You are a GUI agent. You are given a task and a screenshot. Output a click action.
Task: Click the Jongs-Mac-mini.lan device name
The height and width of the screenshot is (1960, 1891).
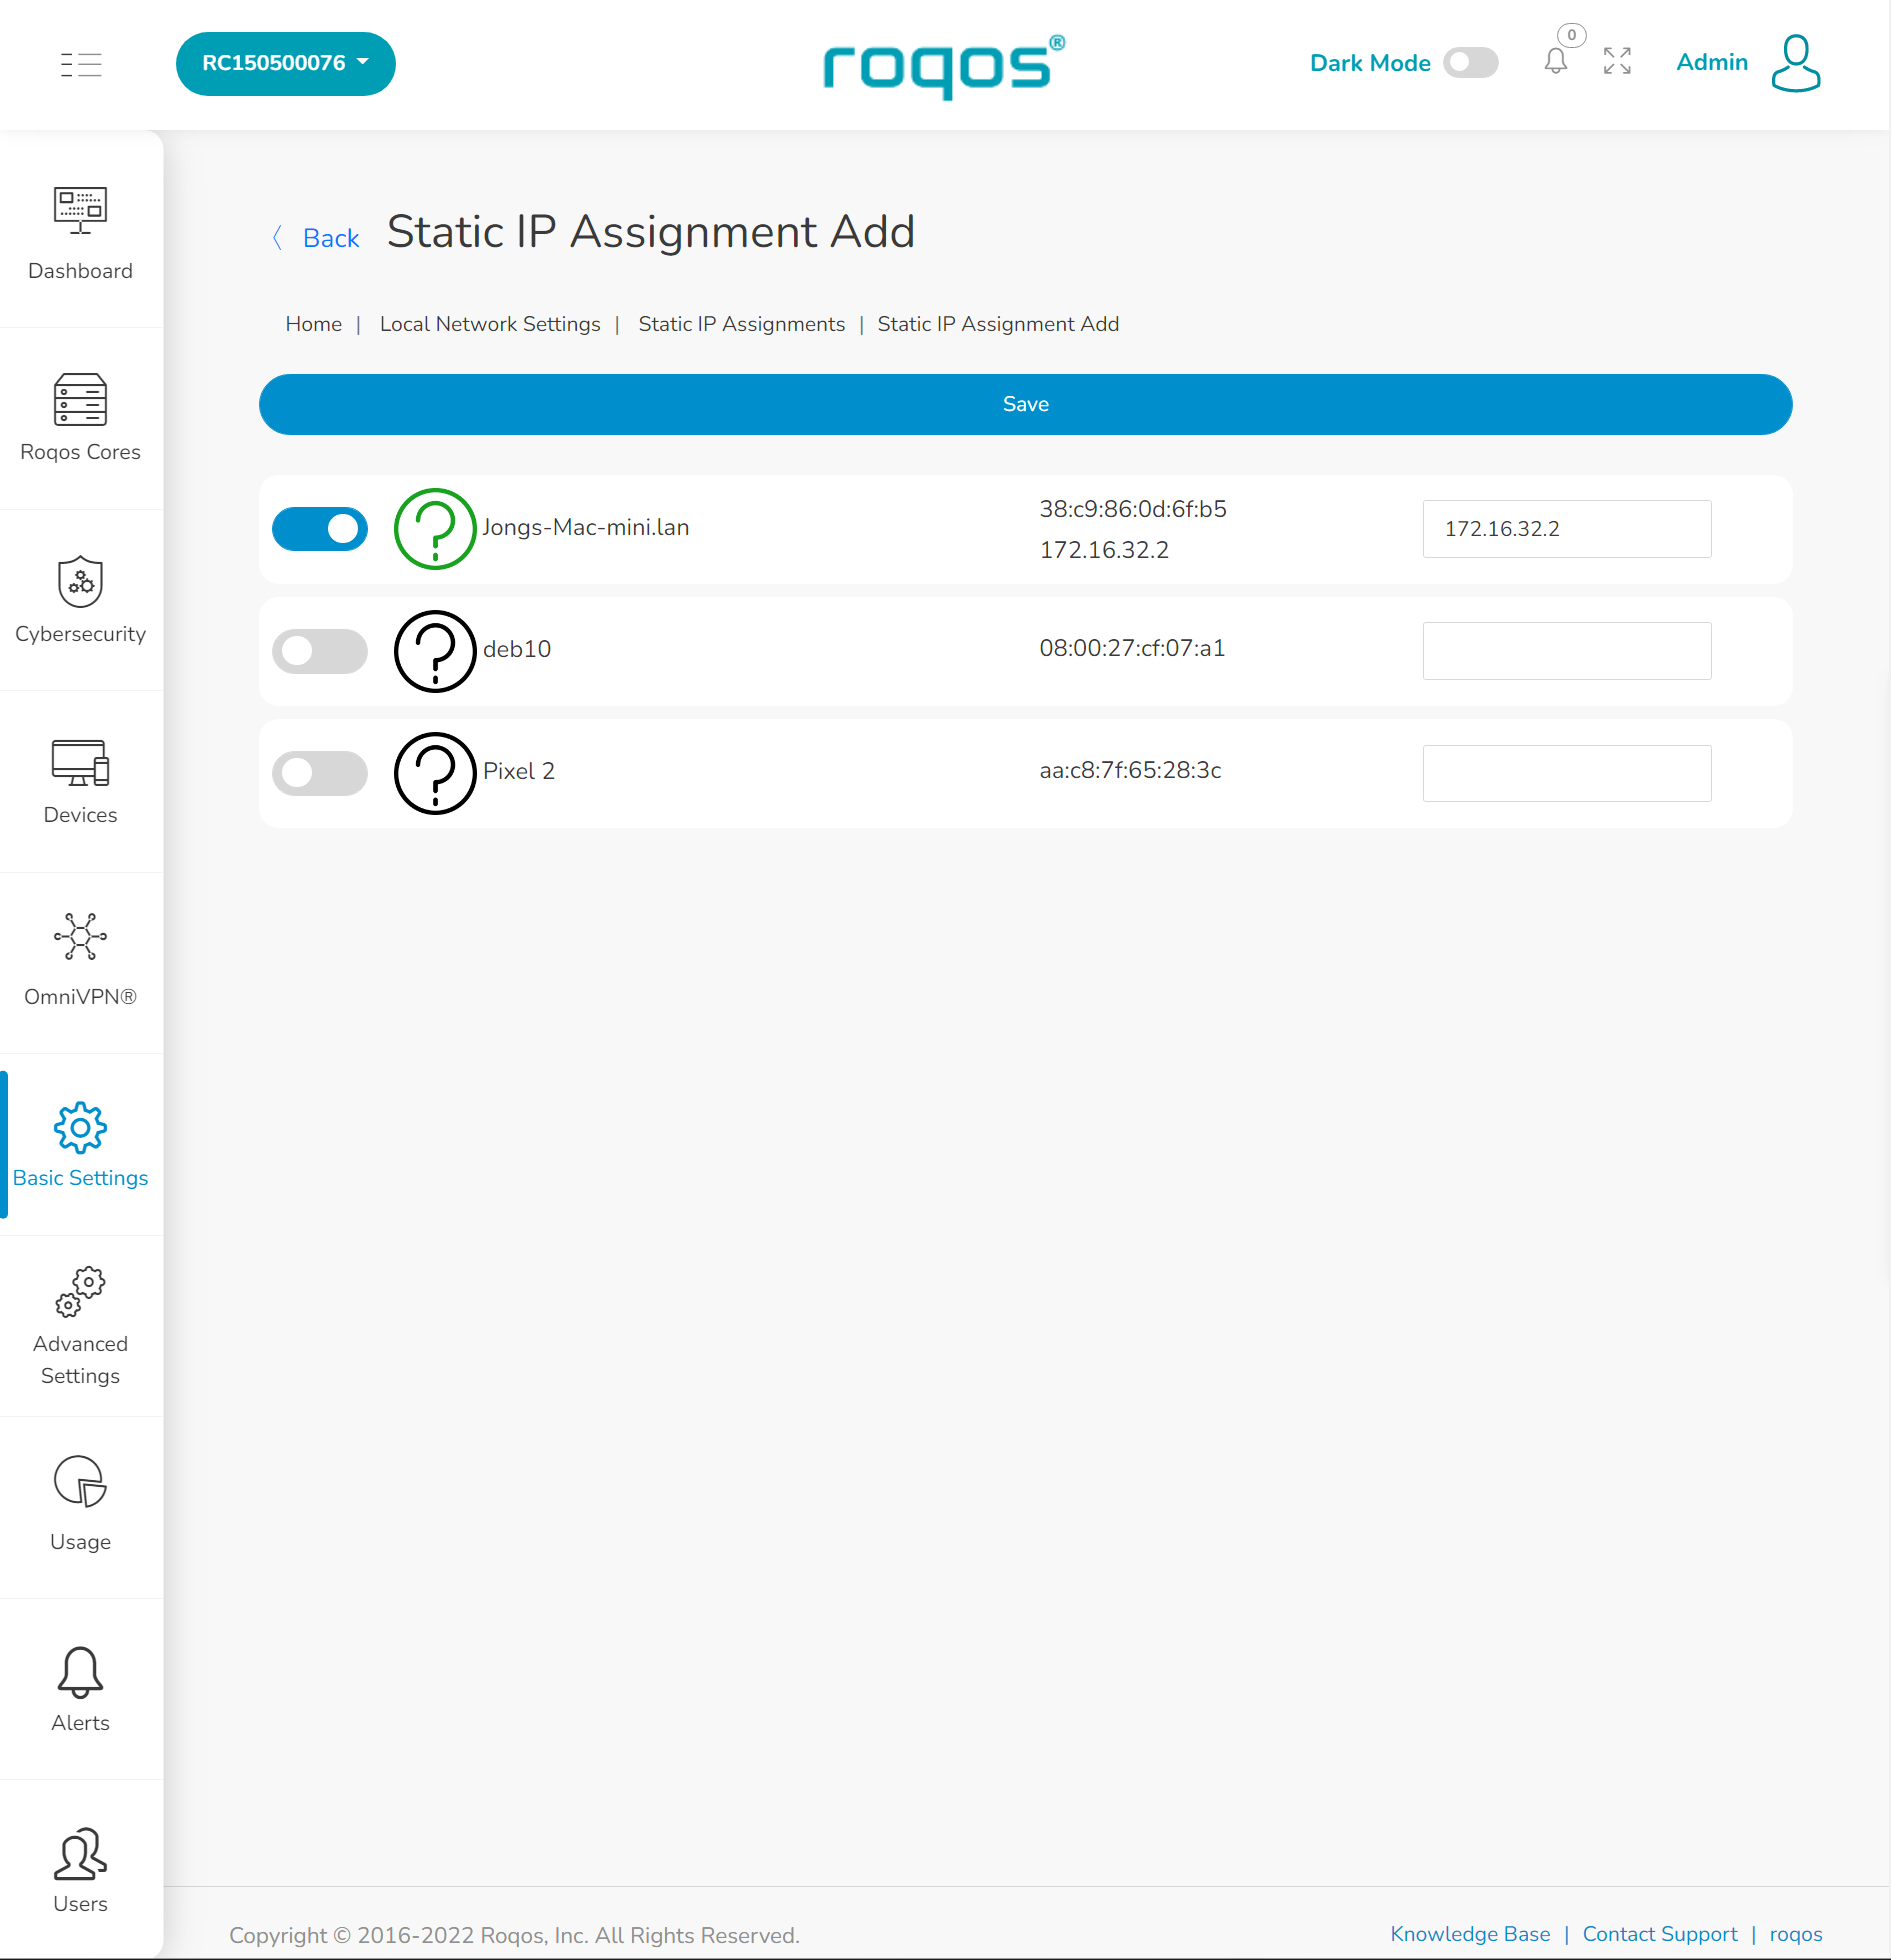(585, 527)
